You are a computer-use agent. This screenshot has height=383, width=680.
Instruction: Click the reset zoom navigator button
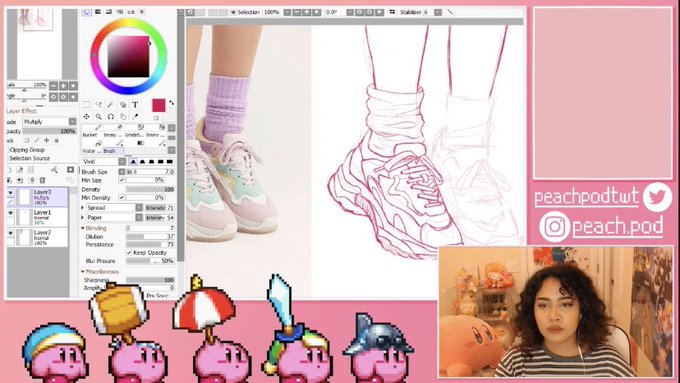(x=73, y=85)
